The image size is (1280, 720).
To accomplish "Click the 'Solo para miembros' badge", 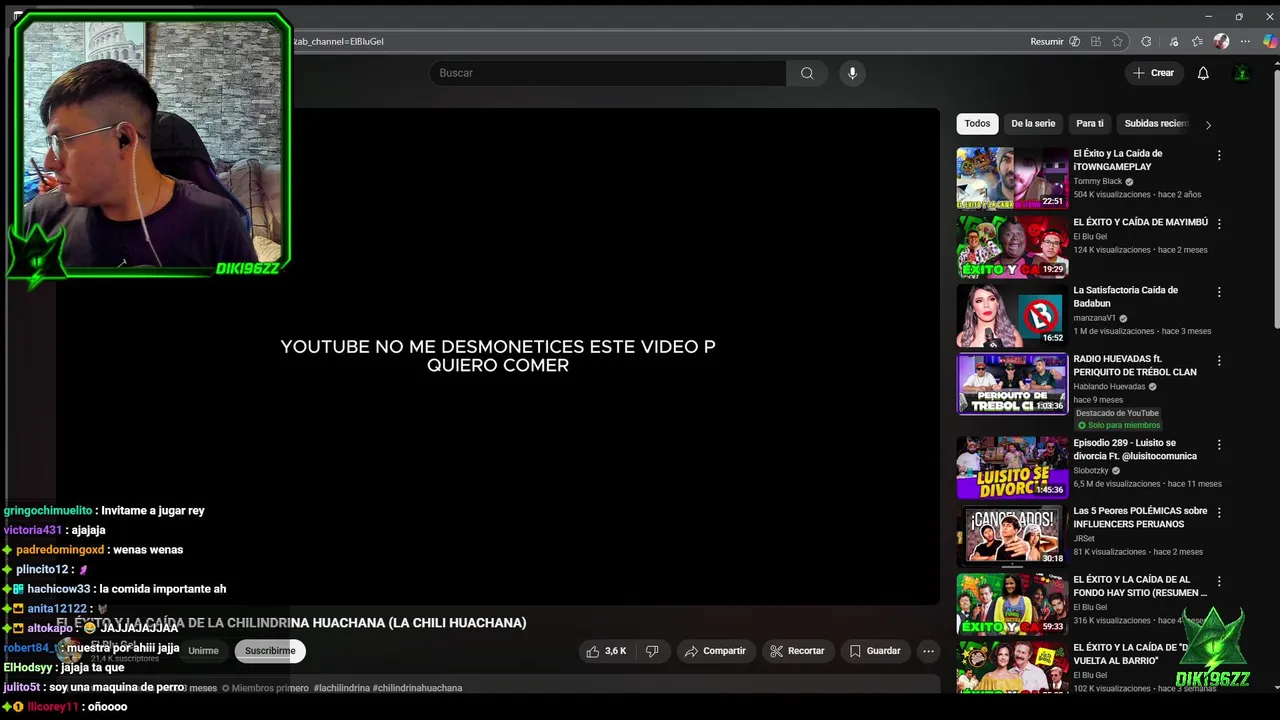I will (x=1117, y=425).
